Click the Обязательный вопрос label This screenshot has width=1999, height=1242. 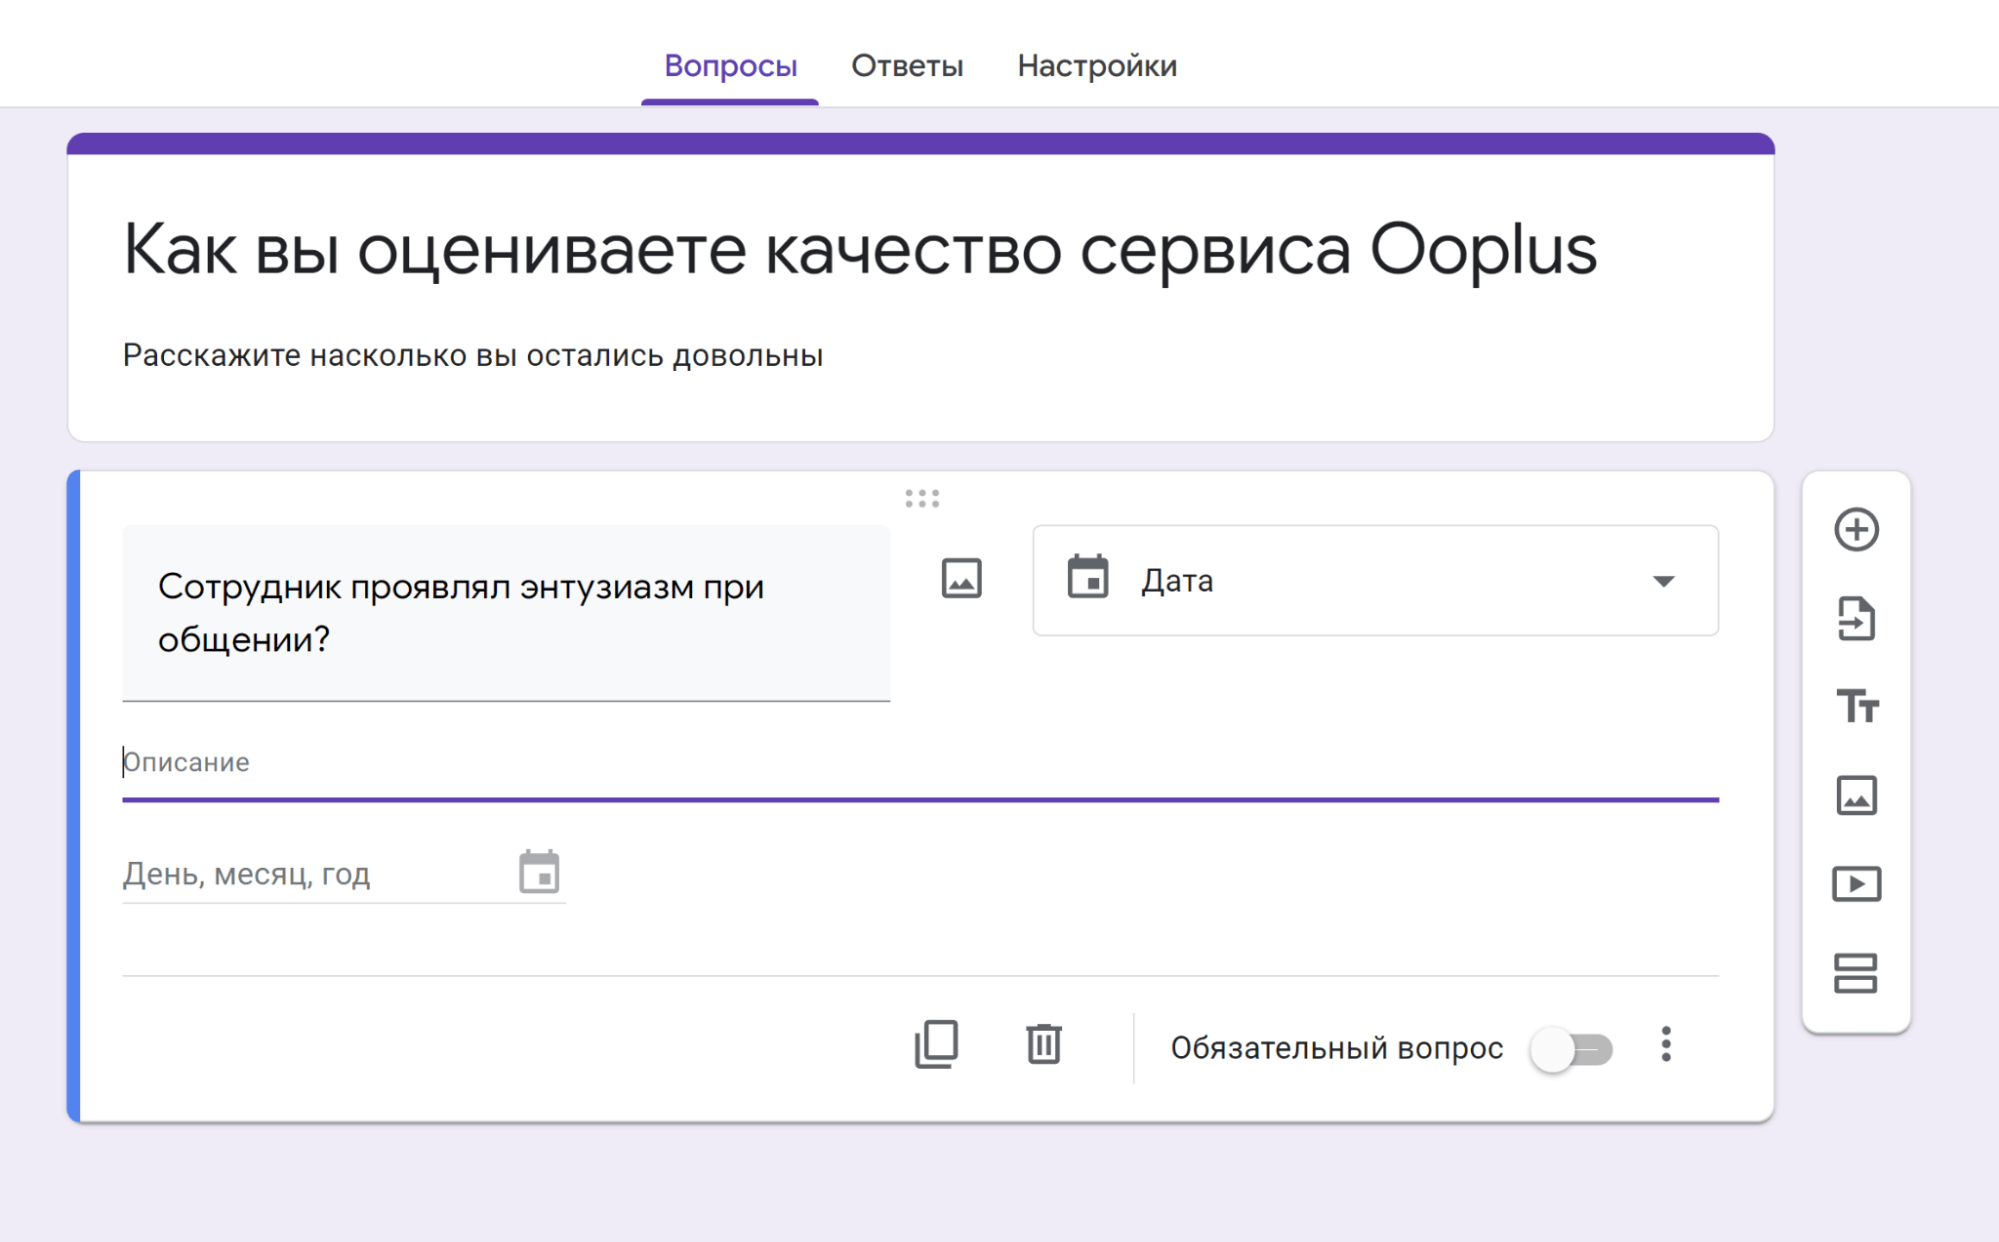(x=1337, y=1048)
